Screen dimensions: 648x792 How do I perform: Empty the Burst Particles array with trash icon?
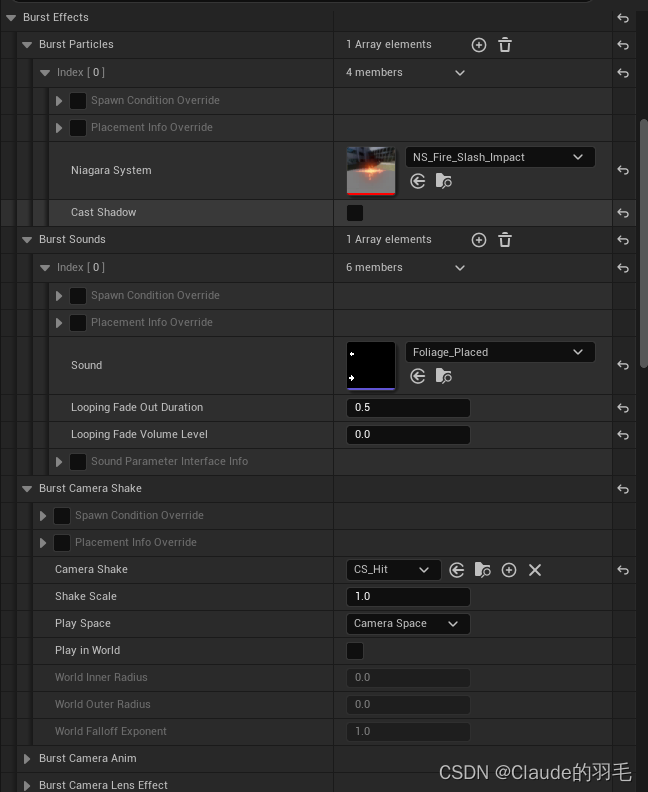[505, 45]
